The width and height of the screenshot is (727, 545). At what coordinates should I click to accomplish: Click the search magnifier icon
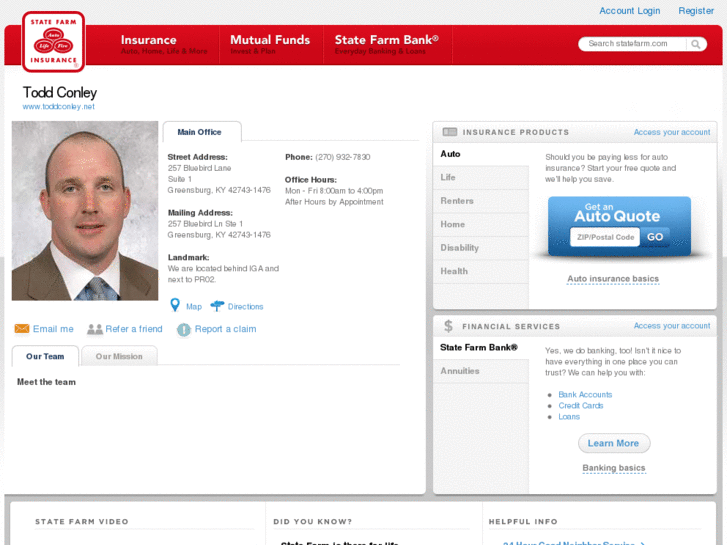click(695, 44)
